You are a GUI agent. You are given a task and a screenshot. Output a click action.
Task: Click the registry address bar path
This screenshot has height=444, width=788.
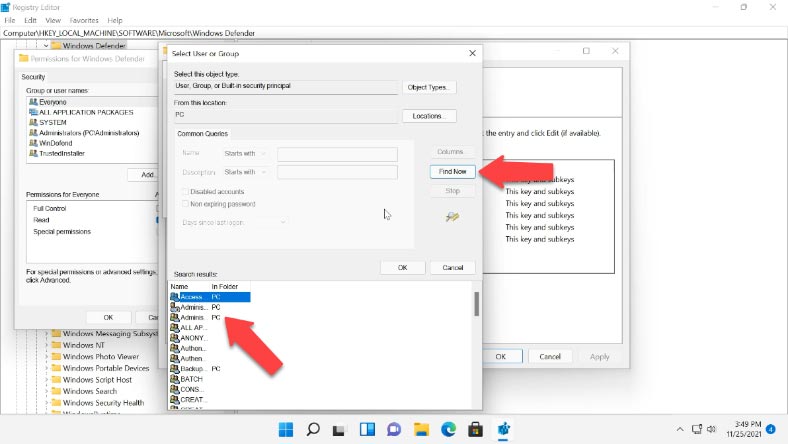pyautogui.click(x=129, y=33)
